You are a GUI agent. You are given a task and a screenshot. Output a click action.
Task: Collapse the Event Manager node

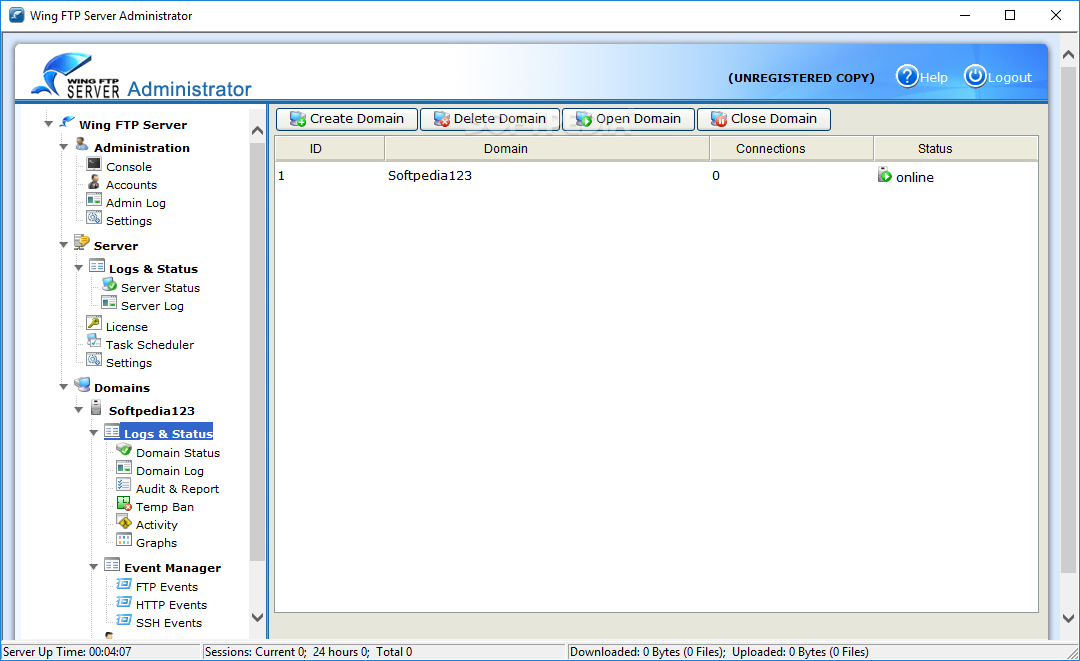[94, 567]
